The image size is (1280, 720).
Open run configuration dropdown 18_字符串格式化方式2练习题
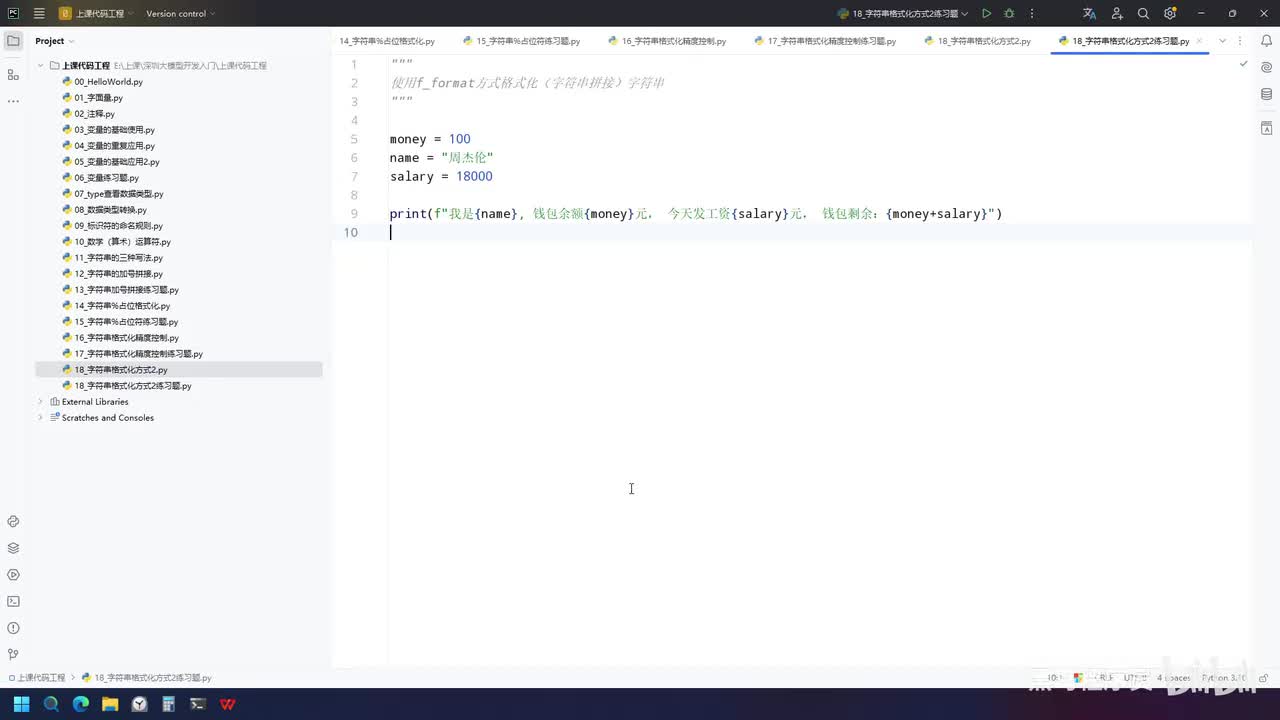point(903,14)
